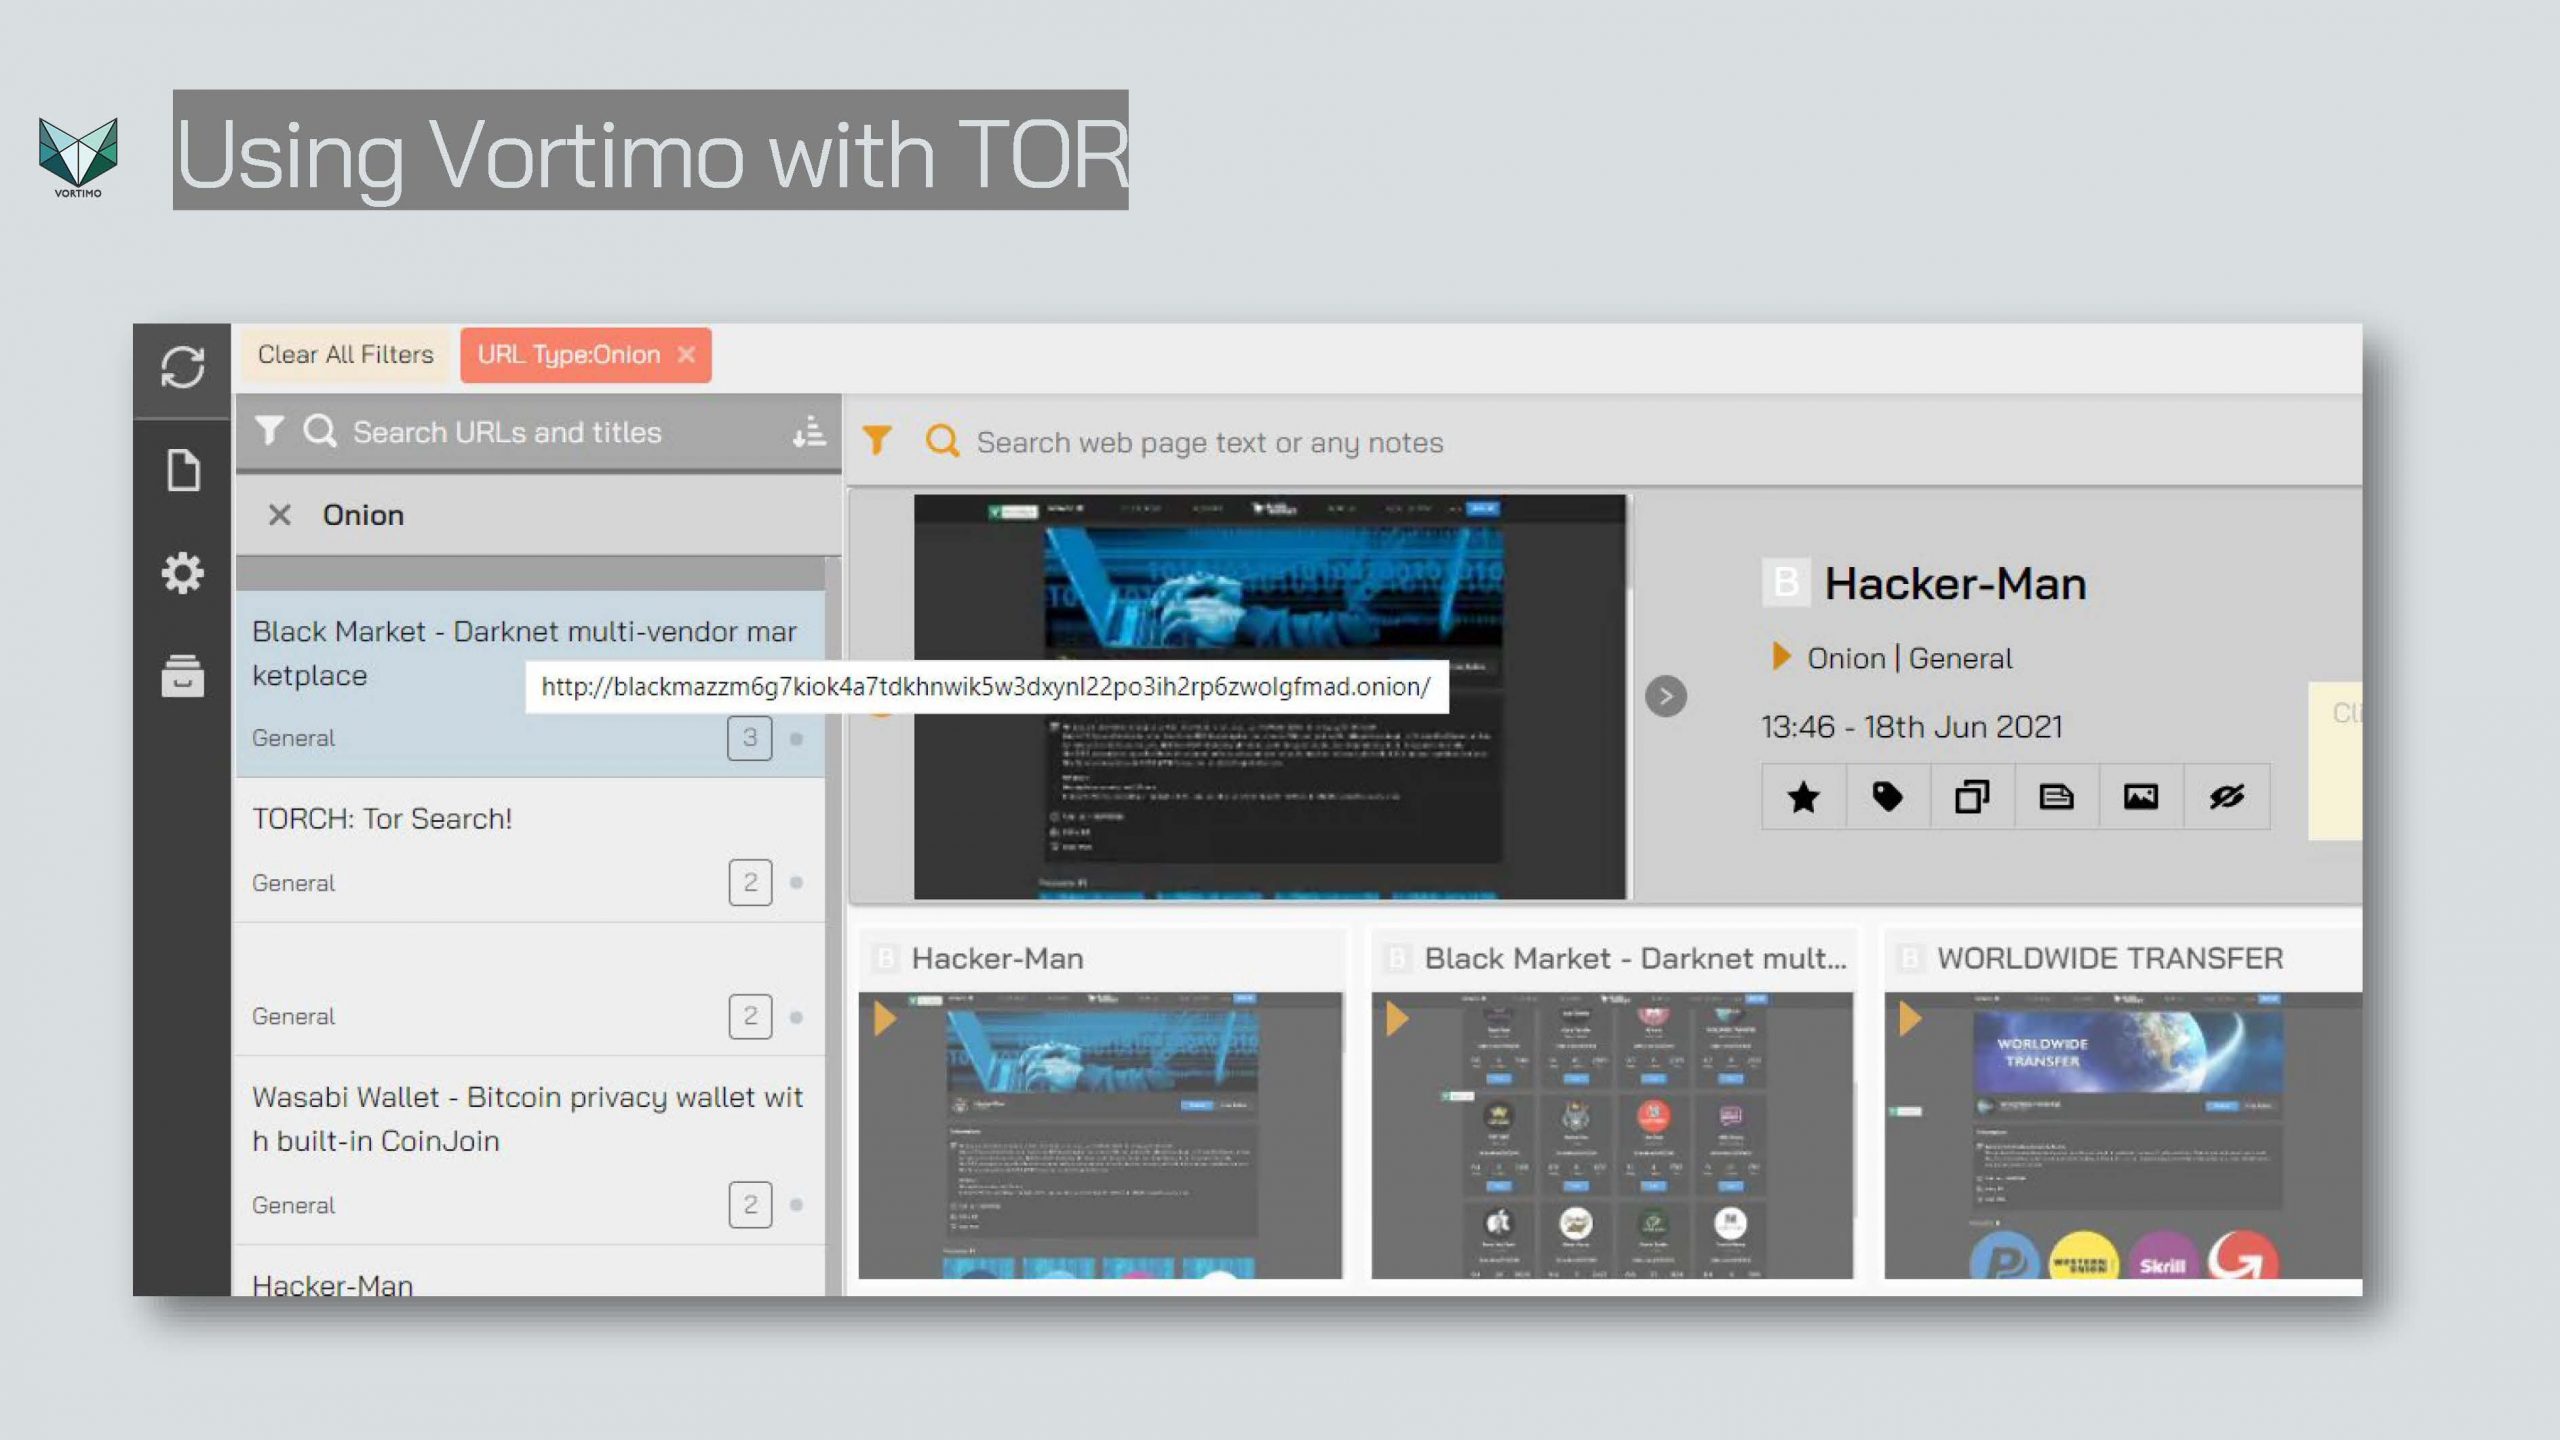The image size is (2560, 1440).
Task: Click magnifier icon beside Search URLs
Action: tap(320, 431)
